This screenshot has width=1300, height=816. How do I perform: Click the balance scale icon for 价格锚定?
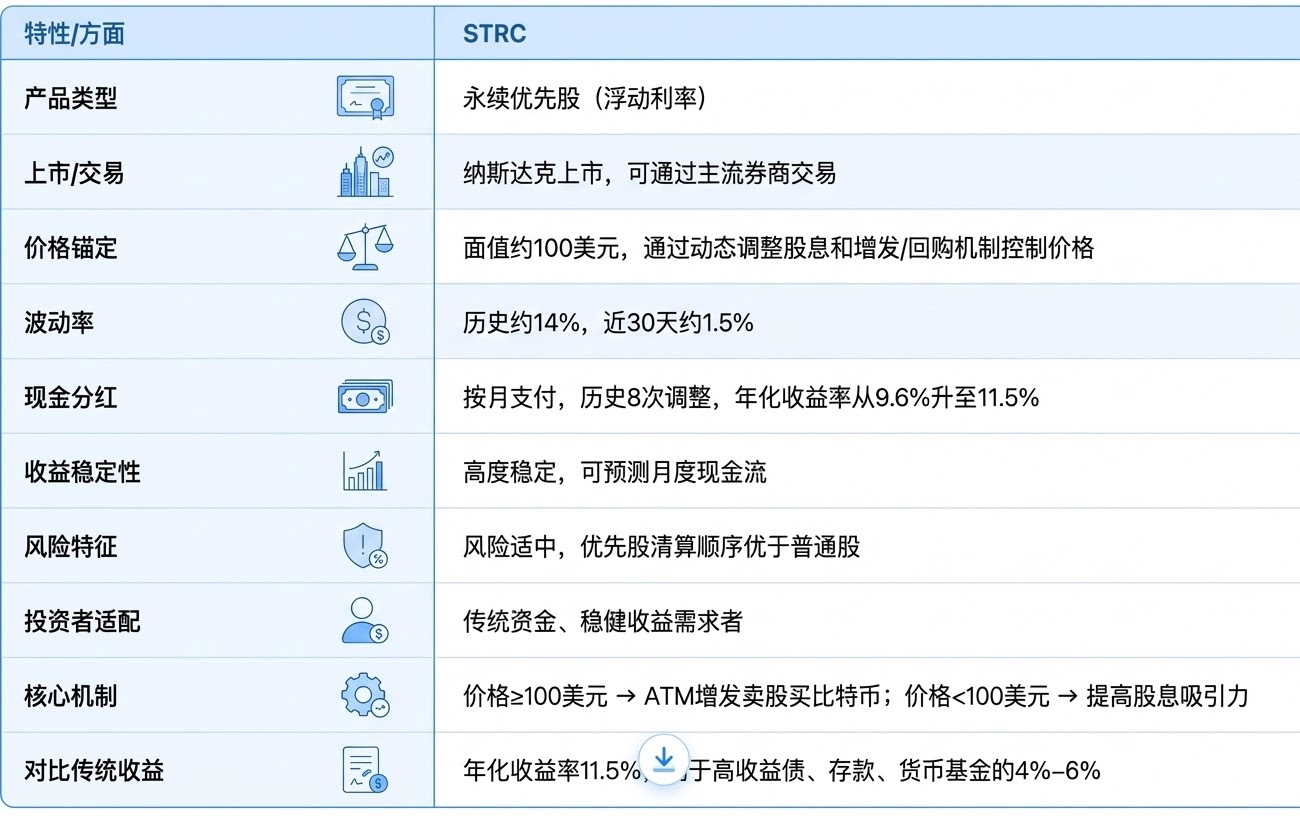pos(366,247)
